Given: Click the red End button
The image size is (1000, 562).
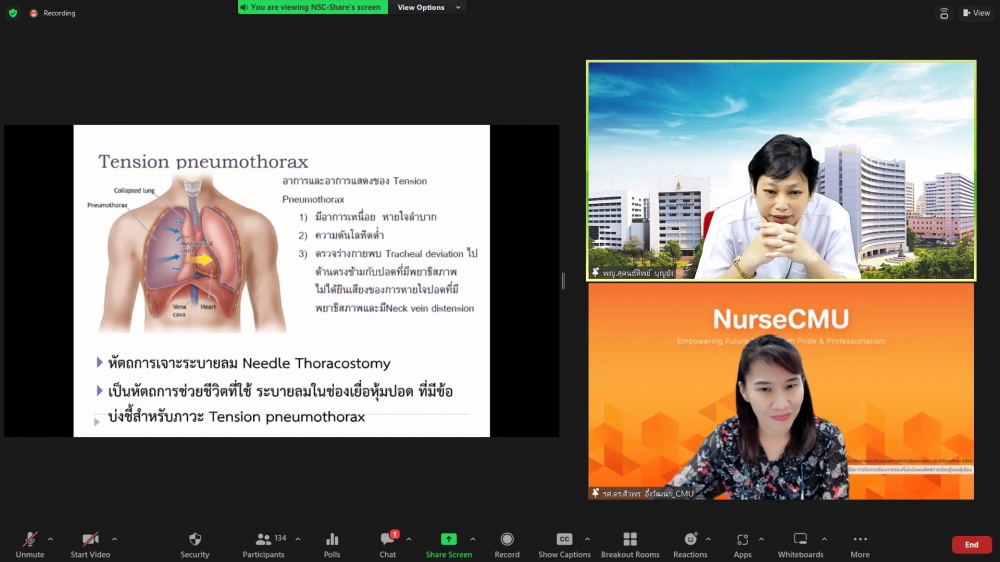Looking at the screenshot, I should (x=971, y=545).
